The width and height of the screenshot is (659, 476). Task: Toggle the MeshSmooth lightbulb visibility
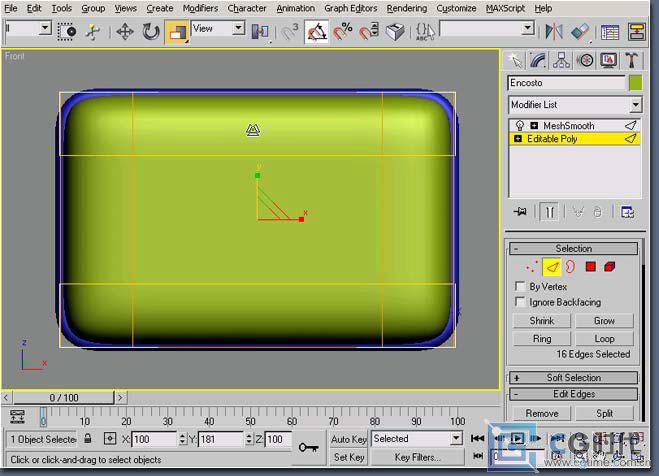[519, 126]
